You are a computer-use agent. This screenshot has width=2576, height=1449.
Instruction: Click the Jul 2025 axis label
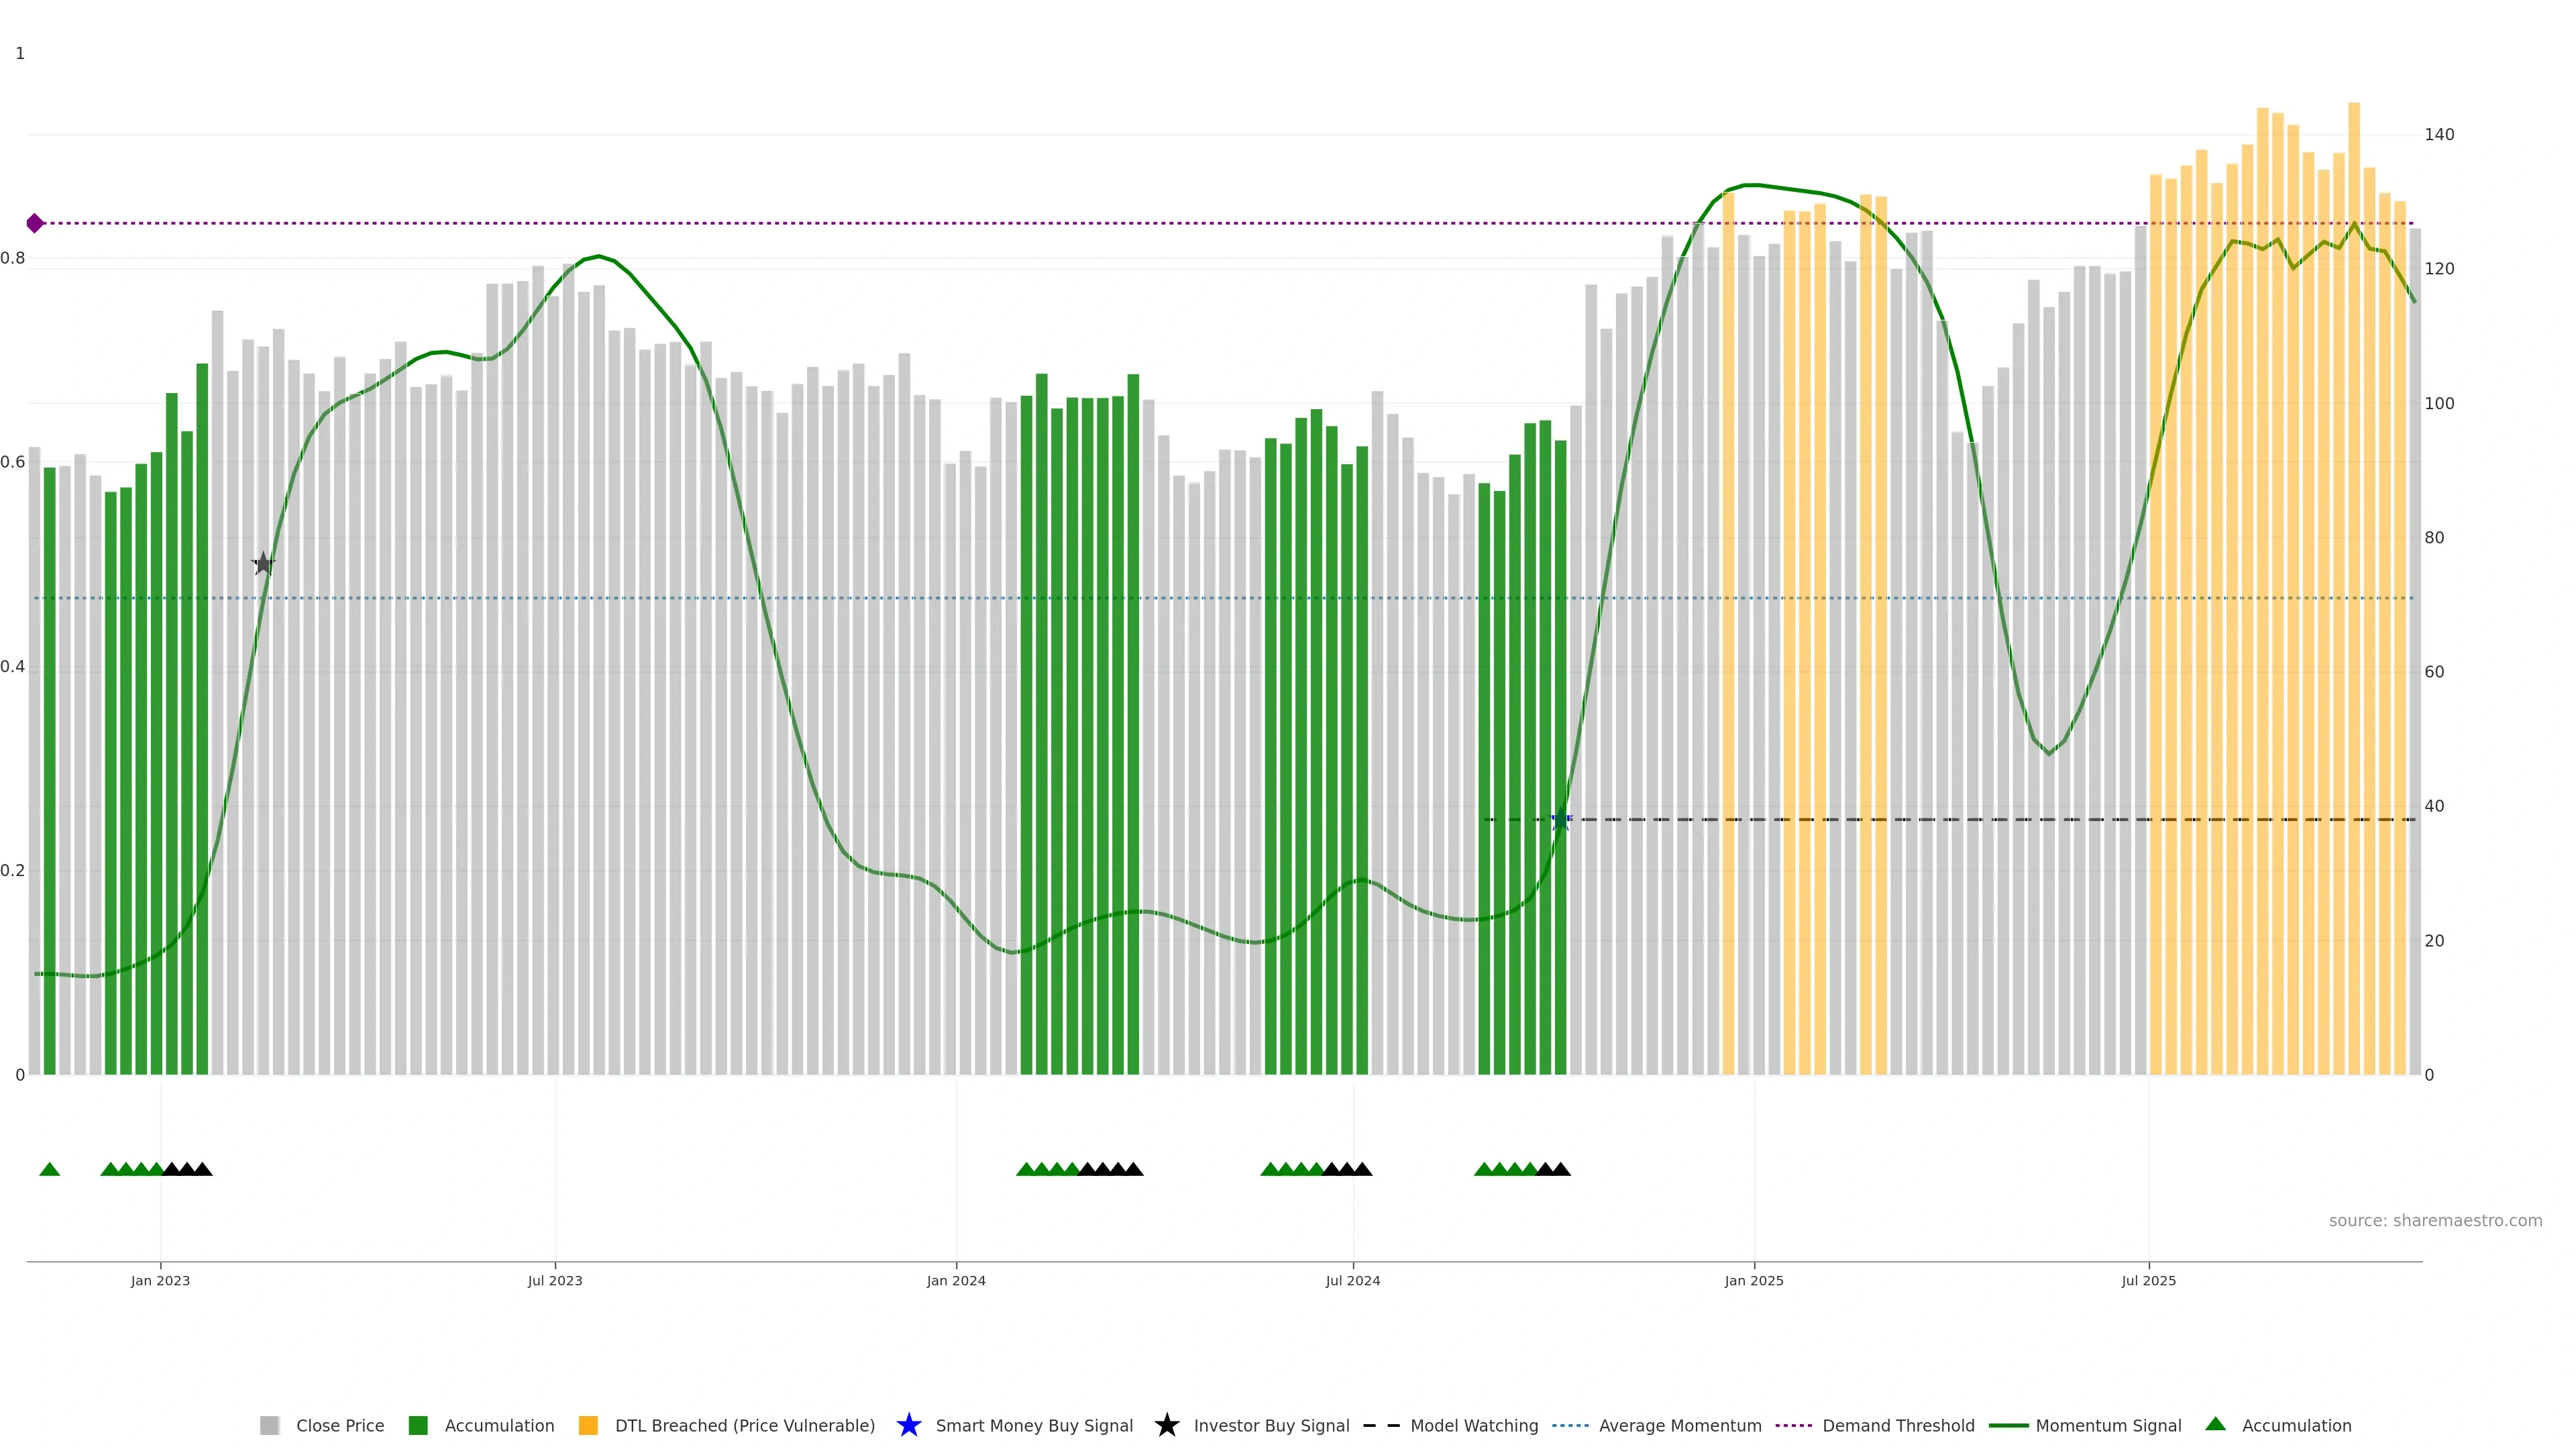[x=2148, y=1280]
